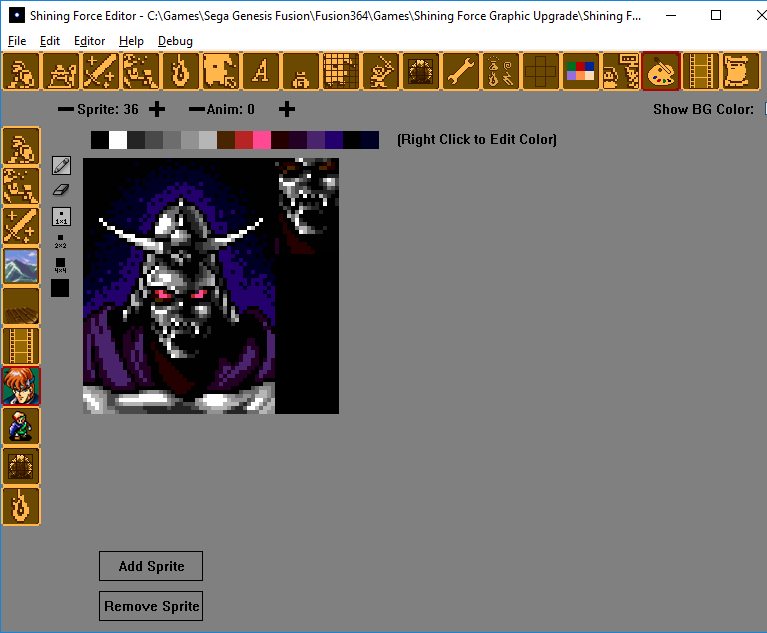Pick the first black palette swatch
The height and width of the screenshot is (633, 767).
[100, 140]
